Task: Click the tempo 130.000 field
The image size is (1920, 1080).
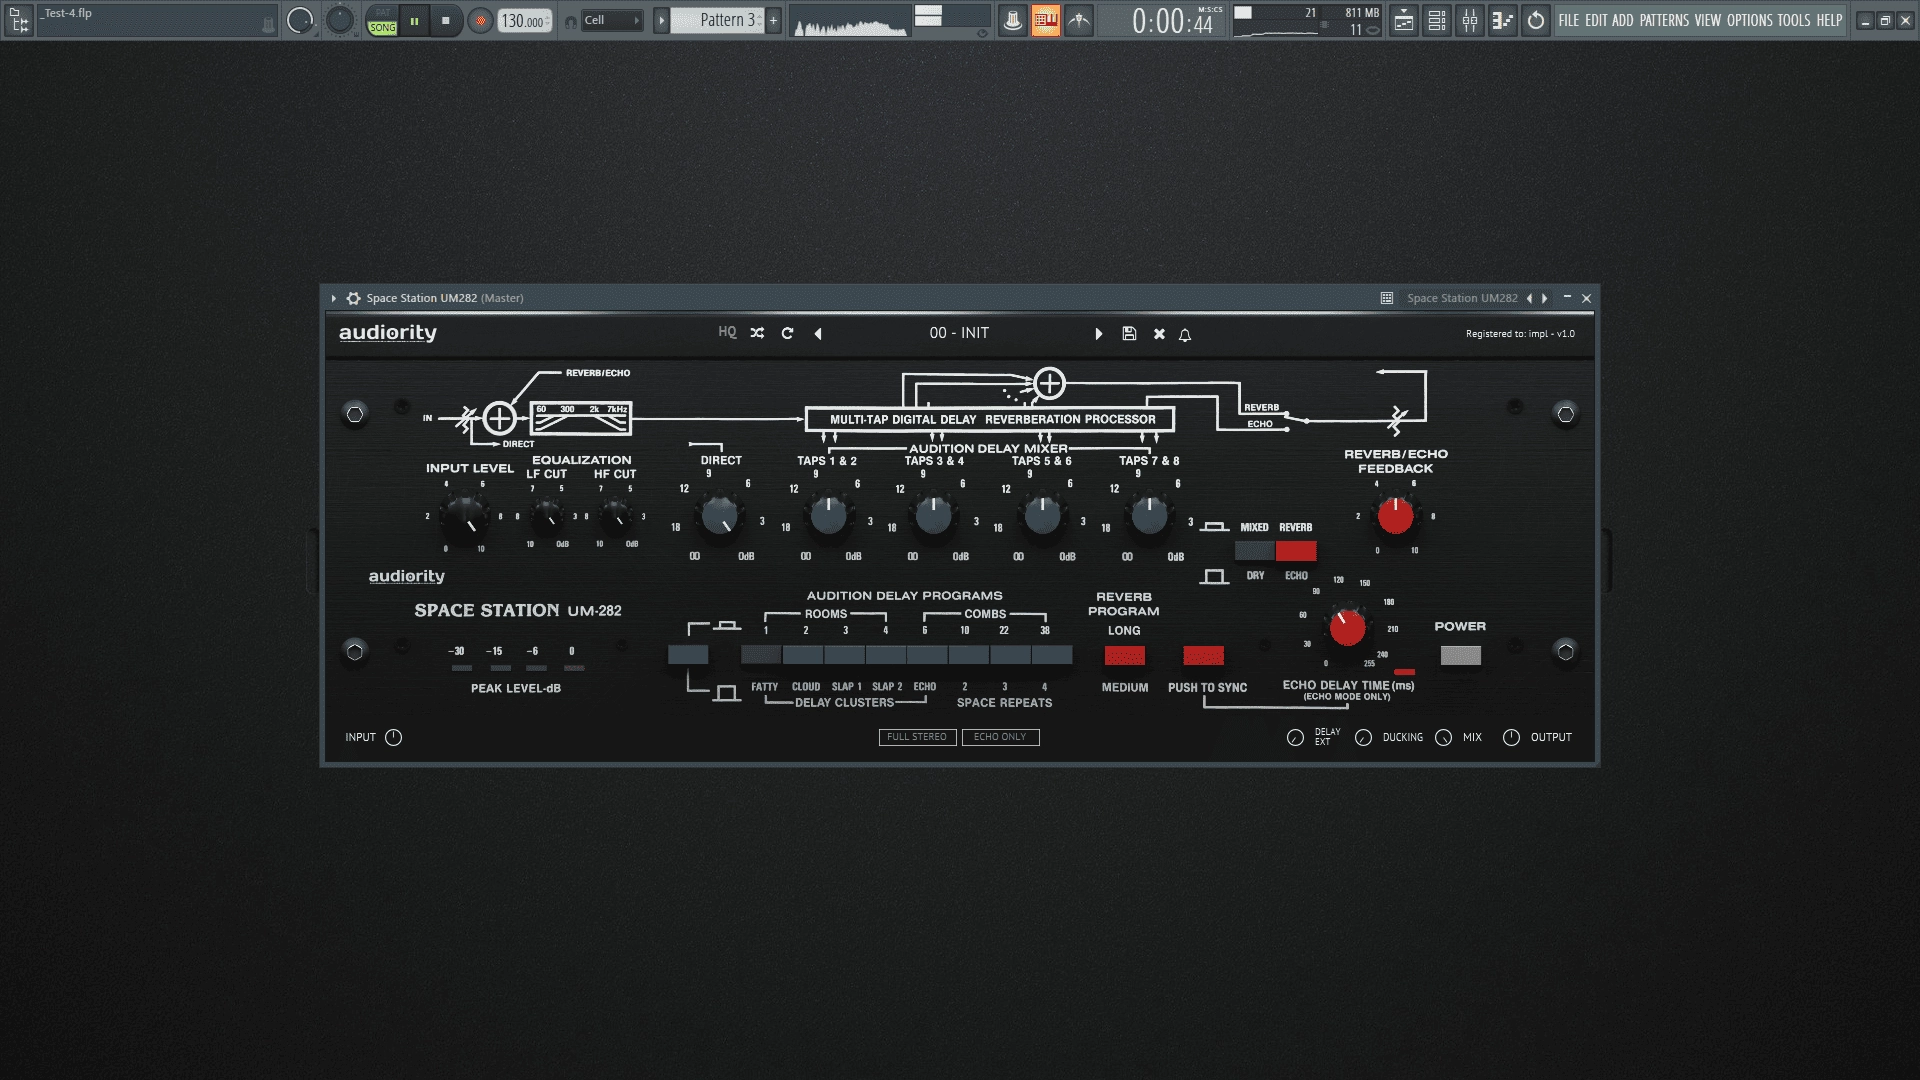Action: coord(524,20)
